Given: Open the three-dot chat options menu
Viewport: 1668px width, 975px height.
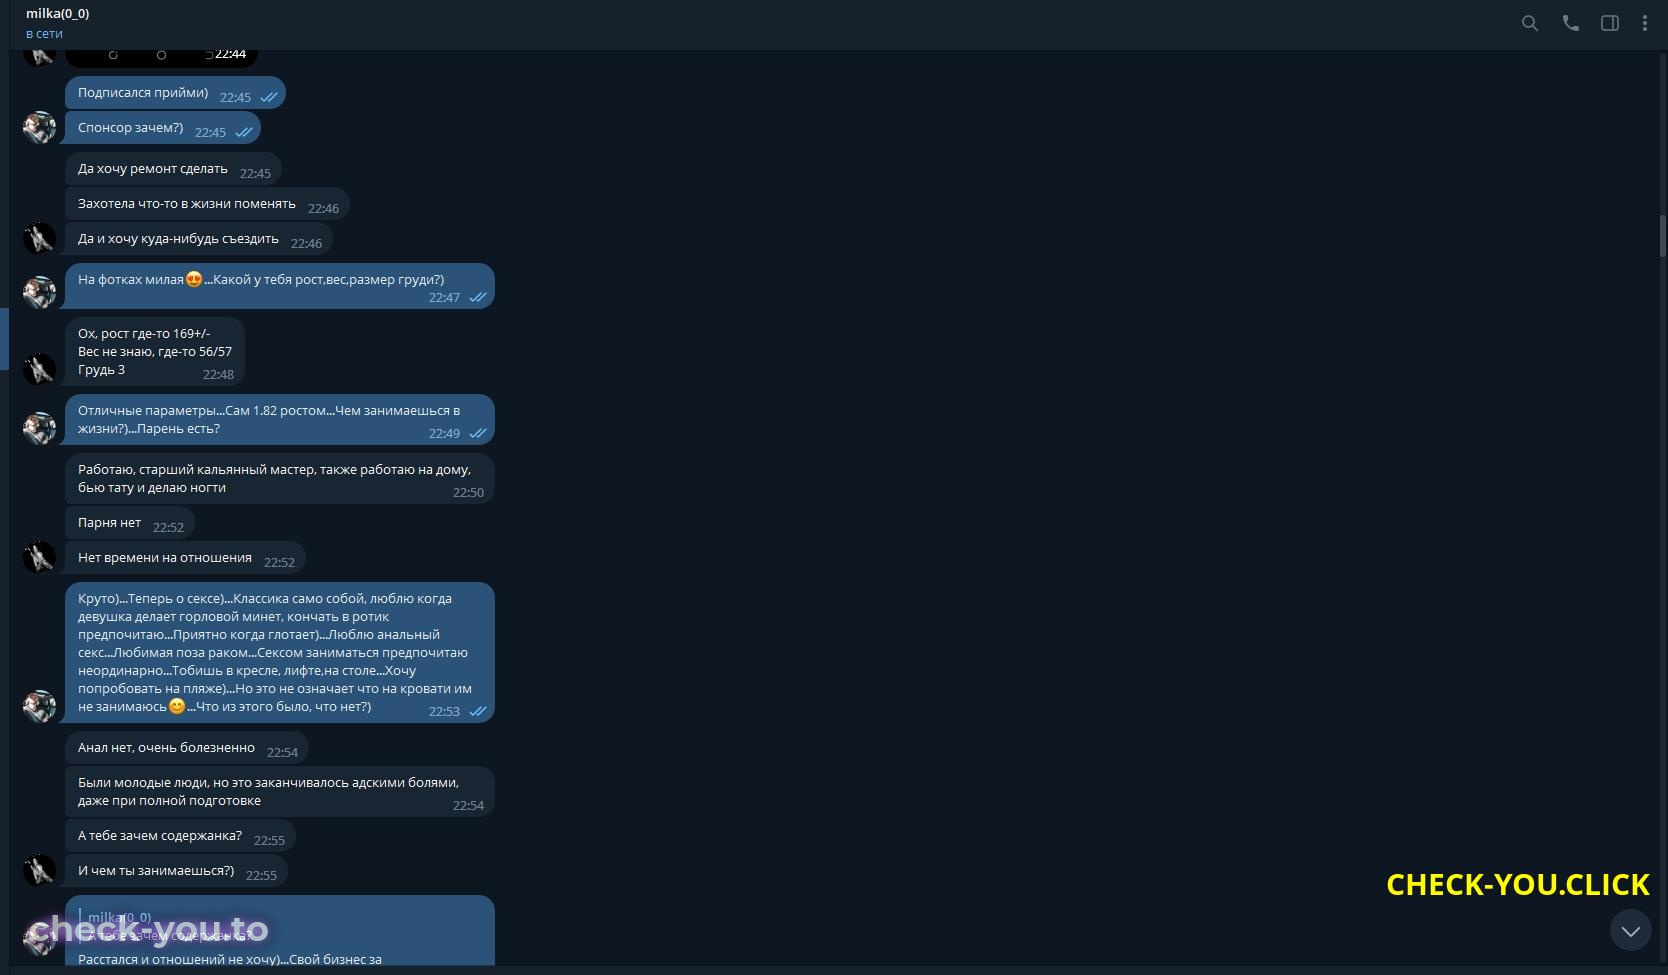Looking at the screenshot, I should point(1645,23).
